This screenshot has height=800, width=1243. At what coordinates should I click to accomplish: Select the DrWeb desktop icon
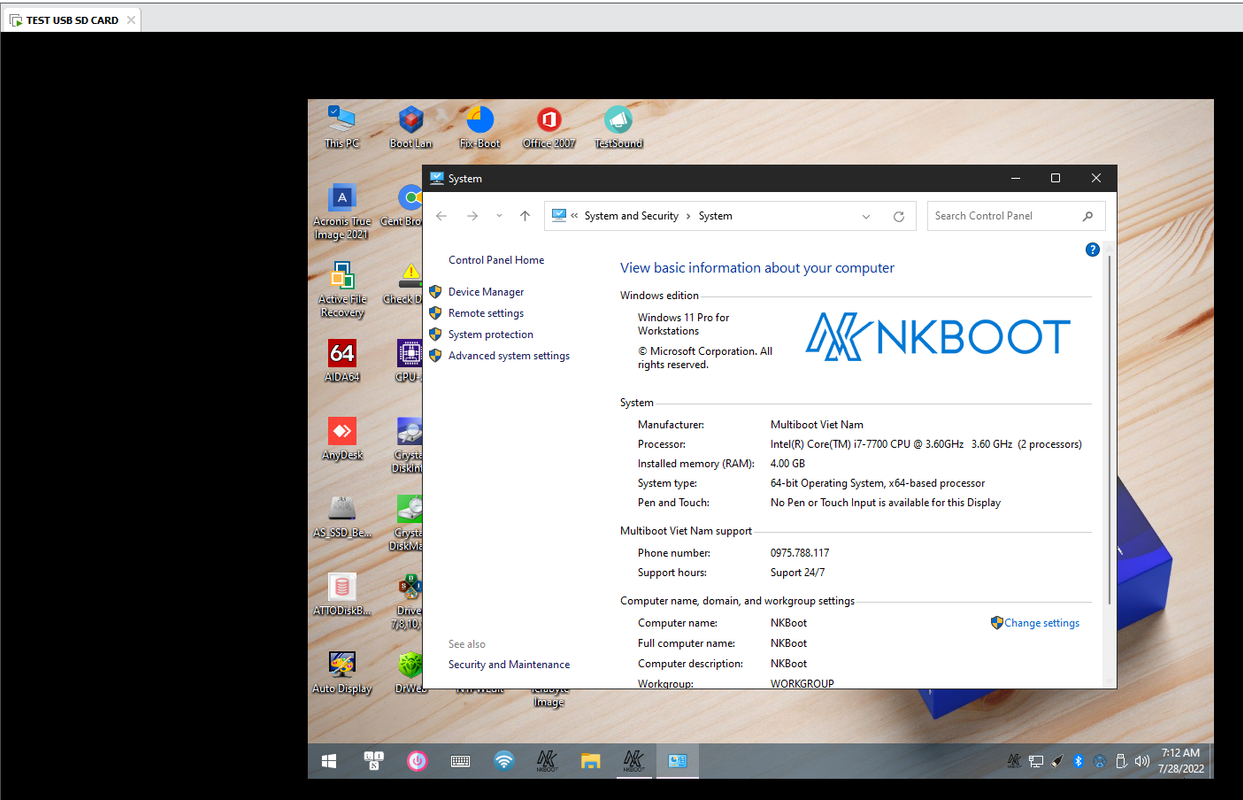pos(410,672)
